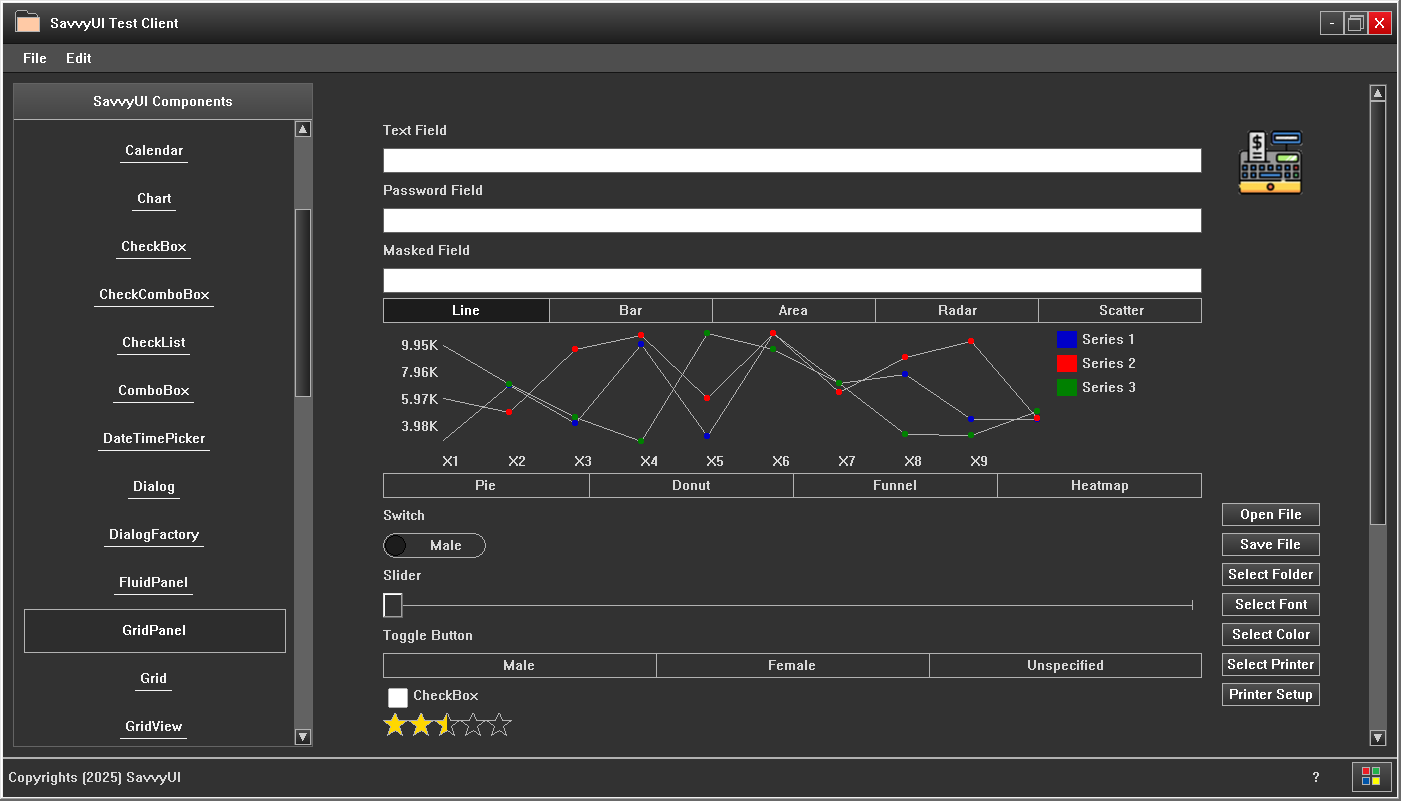The image size is (1401, 801).
Task: Select the Female toggle button
Action: click(x=792, y=665)
